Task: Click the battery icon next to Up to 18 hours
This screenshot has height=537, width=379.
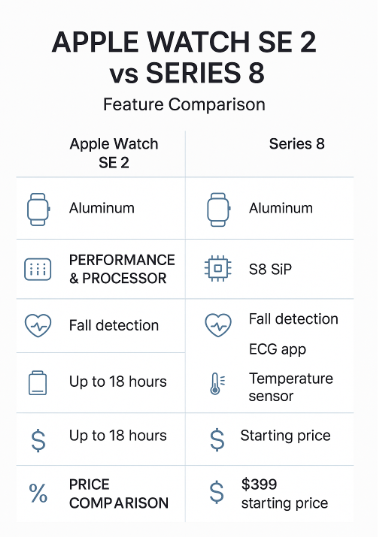Action: tap(37, 383)
